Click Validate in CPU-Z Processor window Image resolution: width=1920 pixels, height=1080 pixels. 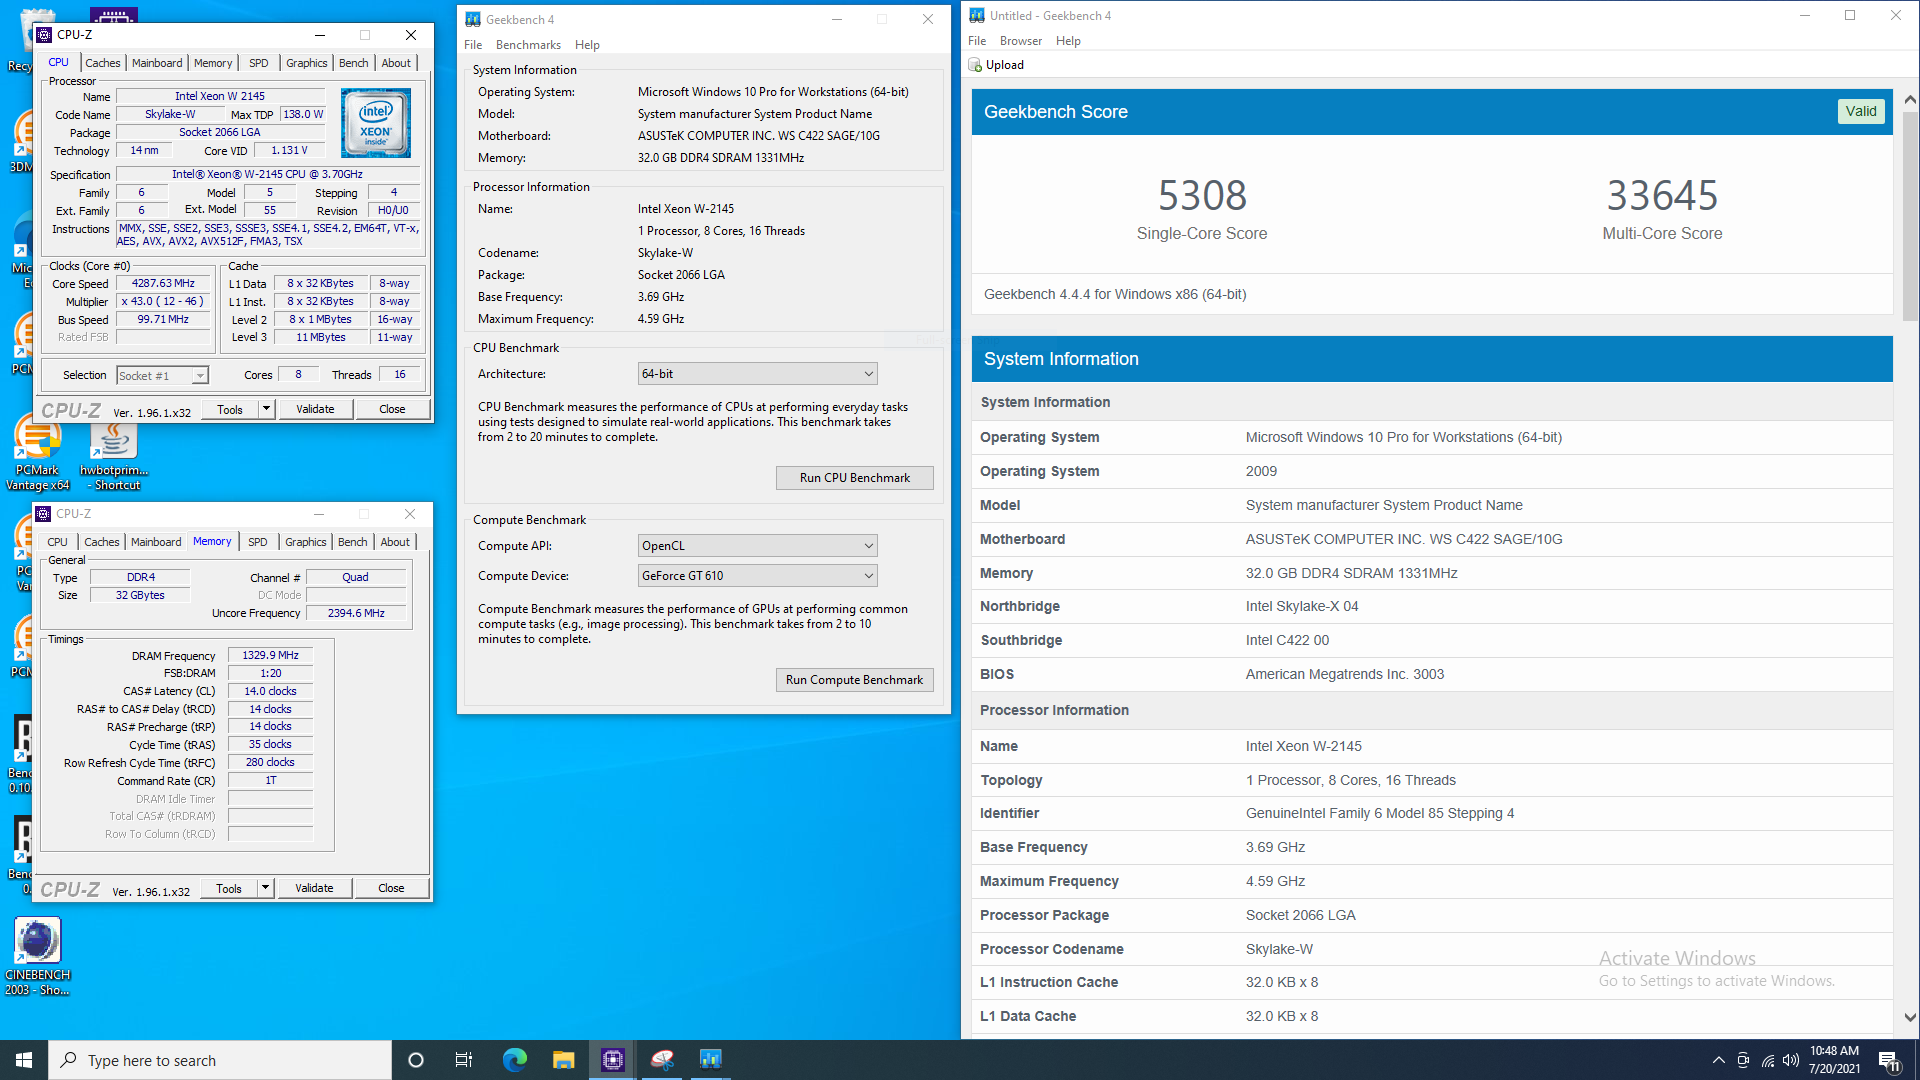(315, 409)
